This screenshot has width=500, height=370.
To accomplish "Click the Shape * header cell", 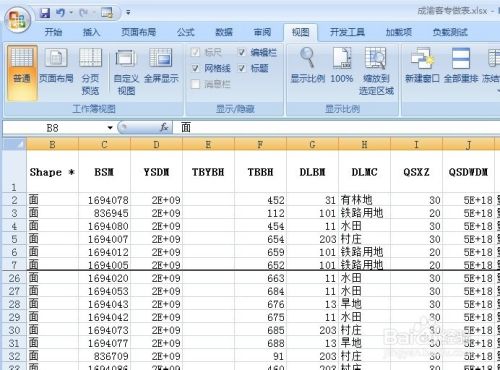I will (x=52, y=172).
